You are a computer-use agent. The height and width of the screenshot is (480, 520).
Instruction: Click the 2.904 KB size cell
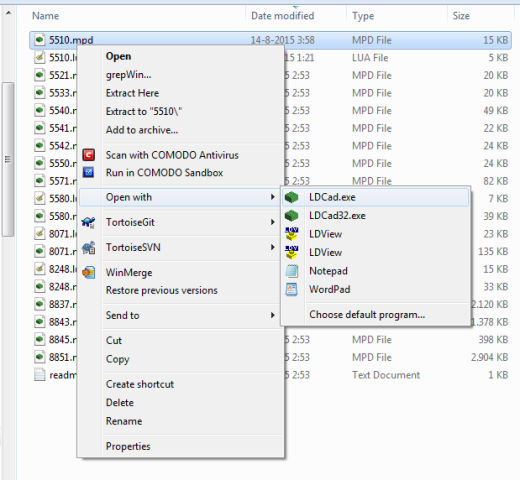coord(489,357)
